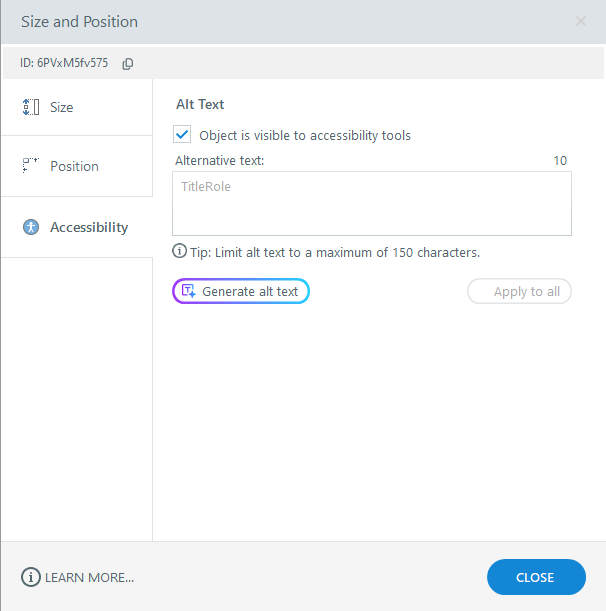The image size is (606, 611).
Task: Uncheck Object is visible to accessibility tools
Action: click(182, 134)
